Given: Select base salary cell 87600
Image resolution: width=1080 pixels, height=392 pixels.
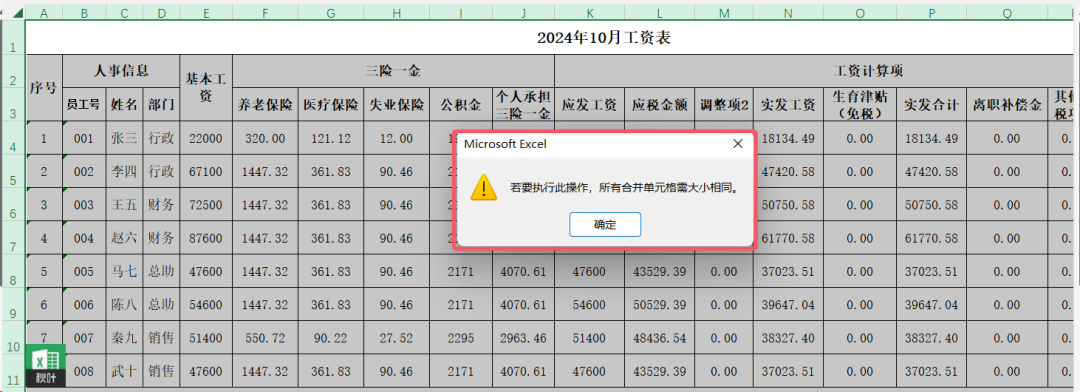Looking at the screenshot, I should pos(206,238).
